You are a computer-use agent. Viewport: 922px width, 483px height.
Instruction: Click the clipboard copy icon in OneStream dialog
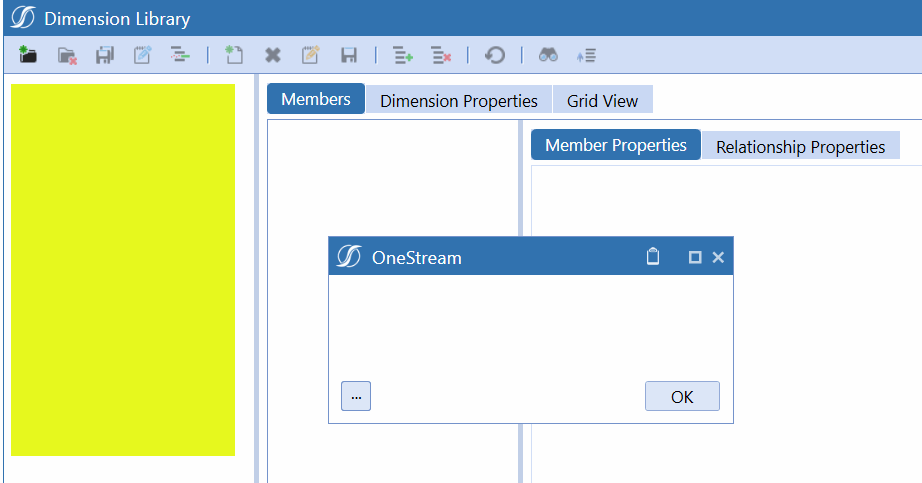653,257
